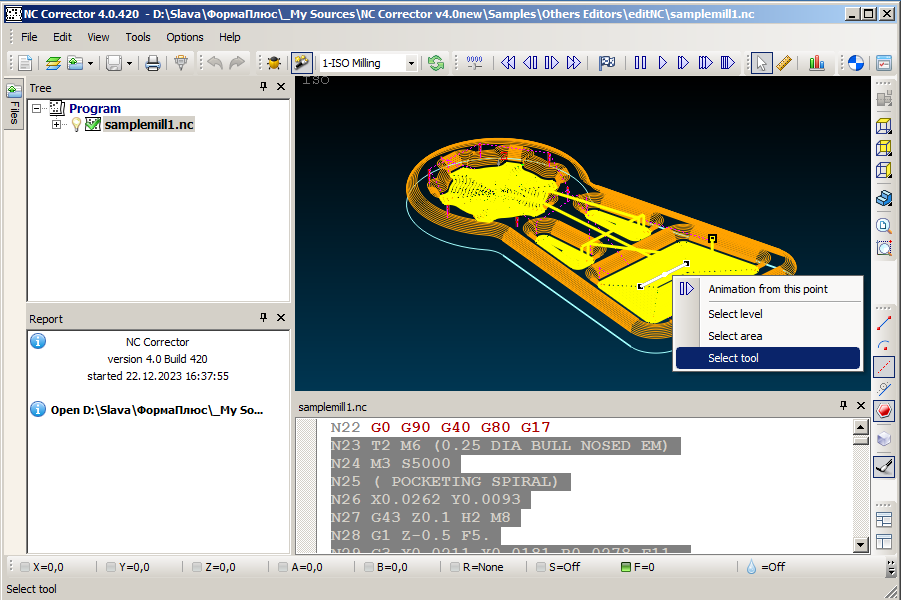Pin the Tree panel
The height and width of the screenshot is (600, 901).
pyautogui.click(x=263, y=86)
